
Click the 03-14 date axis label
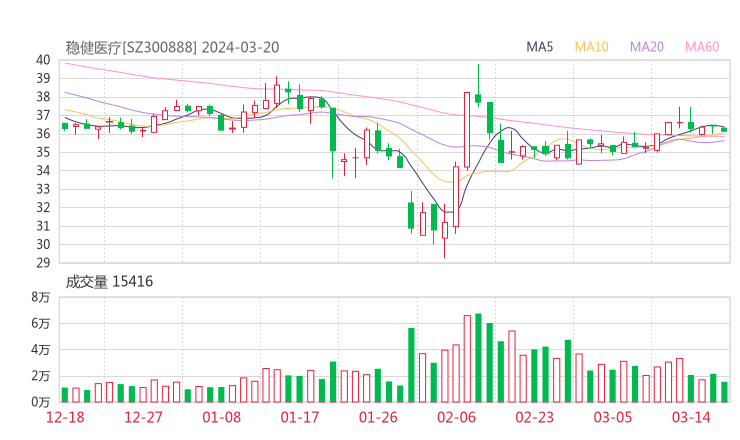[691, 417]
